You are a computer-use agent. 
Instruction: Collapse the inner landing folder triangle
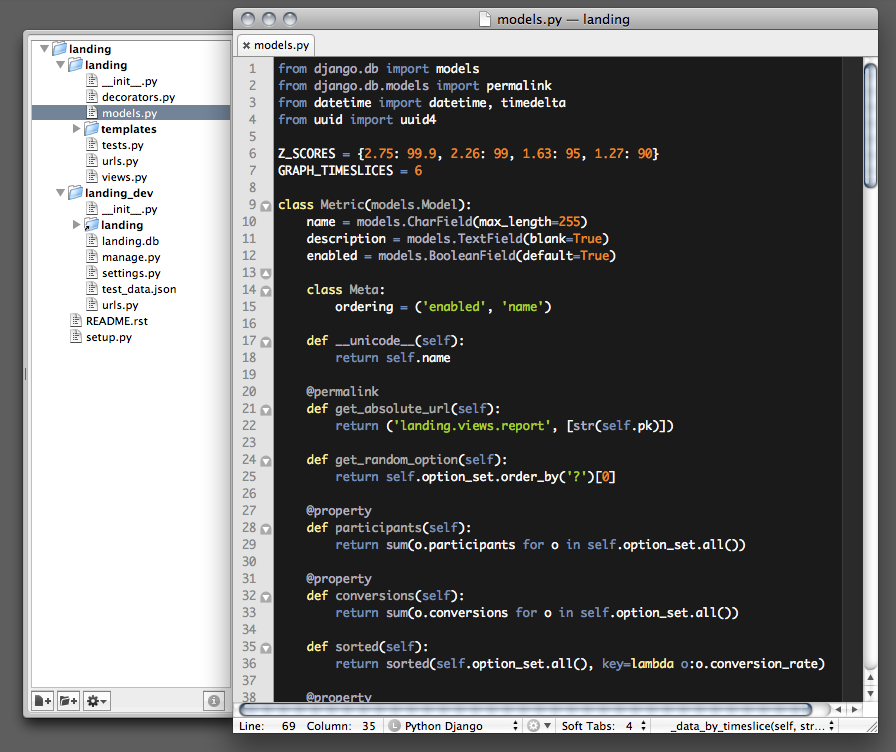(x=60, y=65)
